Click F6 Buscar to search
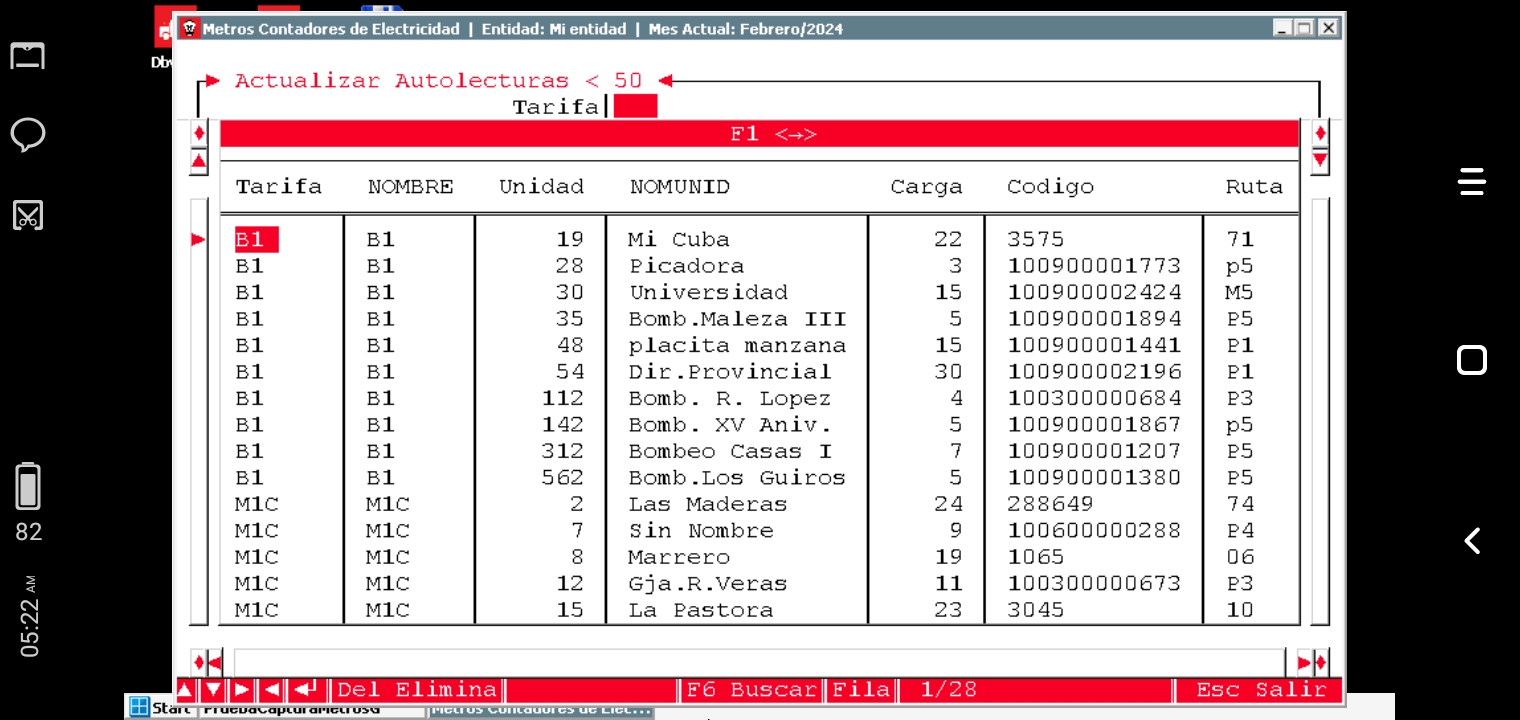Screen dimensions: 1520x720 click(750, 690)
